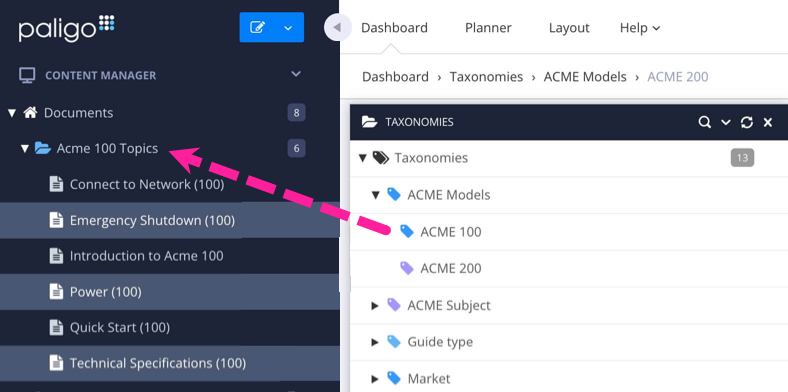Image resolution: width=788 pixels, height=392 pixels.
Task: Click the Introduction to Acme 100 document icon
Action: (56, 255)
